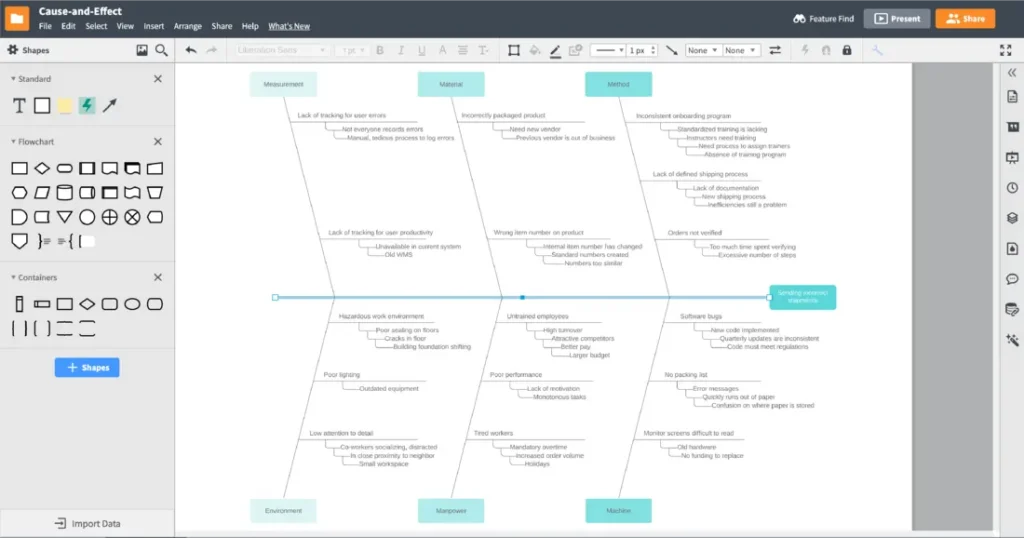Collapse the Flowchart shapes section
This screenshot has height=538, width=1024.
point(157,142)
